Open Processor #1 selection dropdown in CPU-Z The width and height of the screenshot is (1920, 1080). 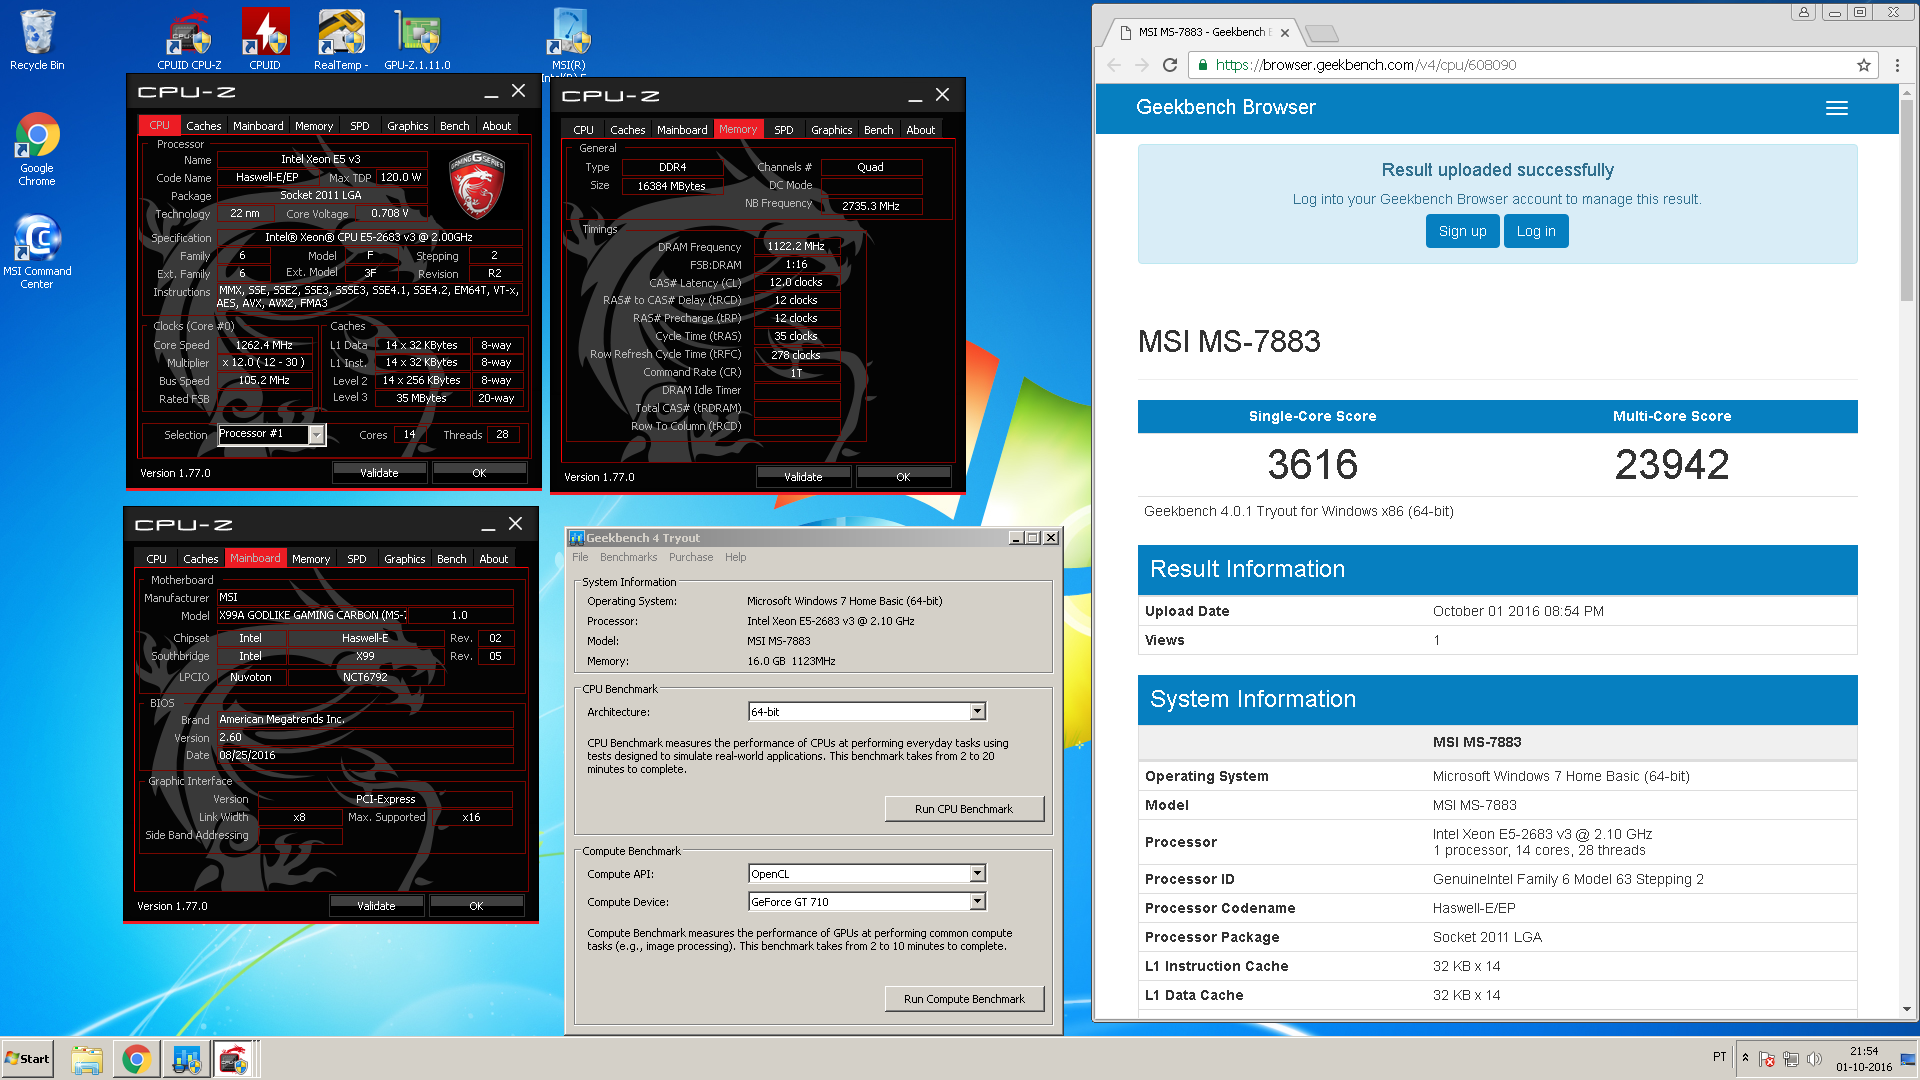tap(316, 434)
